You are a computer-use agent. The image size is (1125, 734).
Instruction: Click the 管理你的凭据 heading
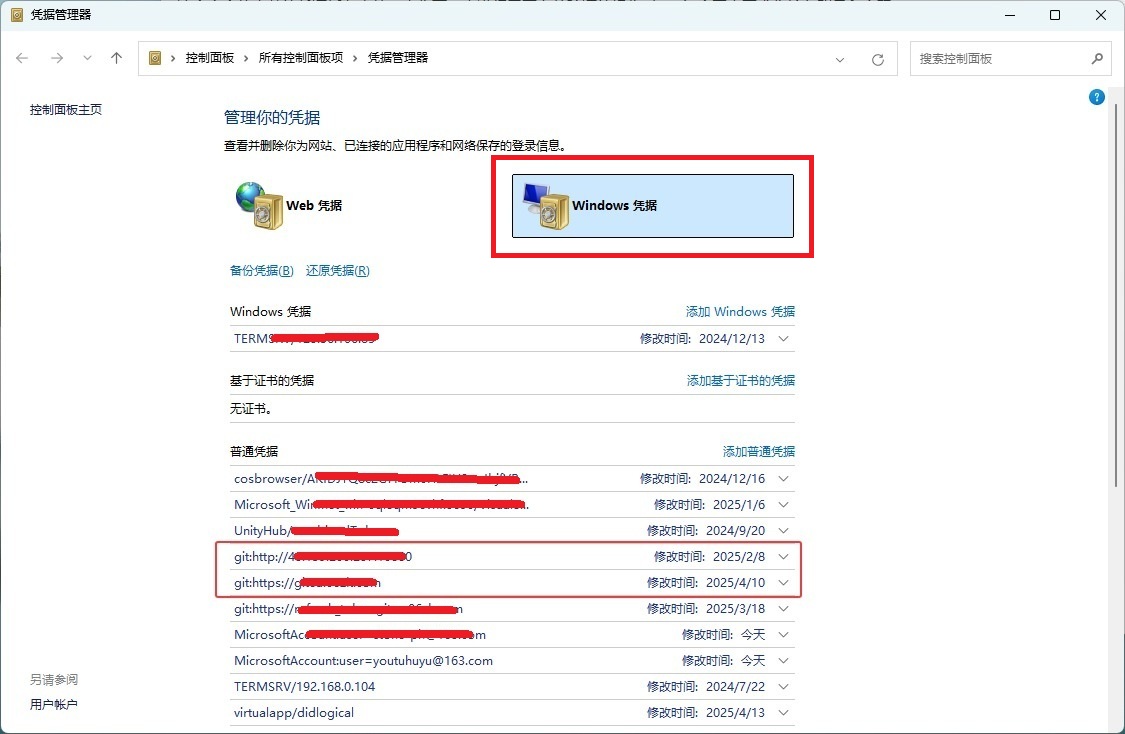pyautogui.click(x=272, y=117)
